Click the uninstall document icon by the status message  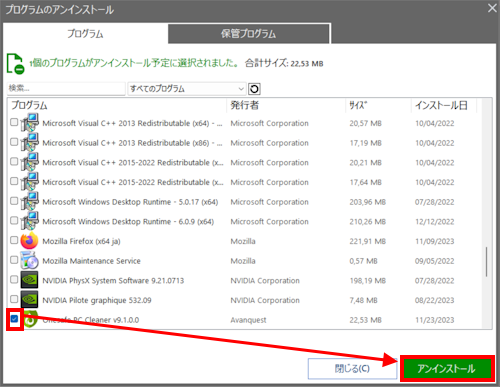[x=15, y=63]
